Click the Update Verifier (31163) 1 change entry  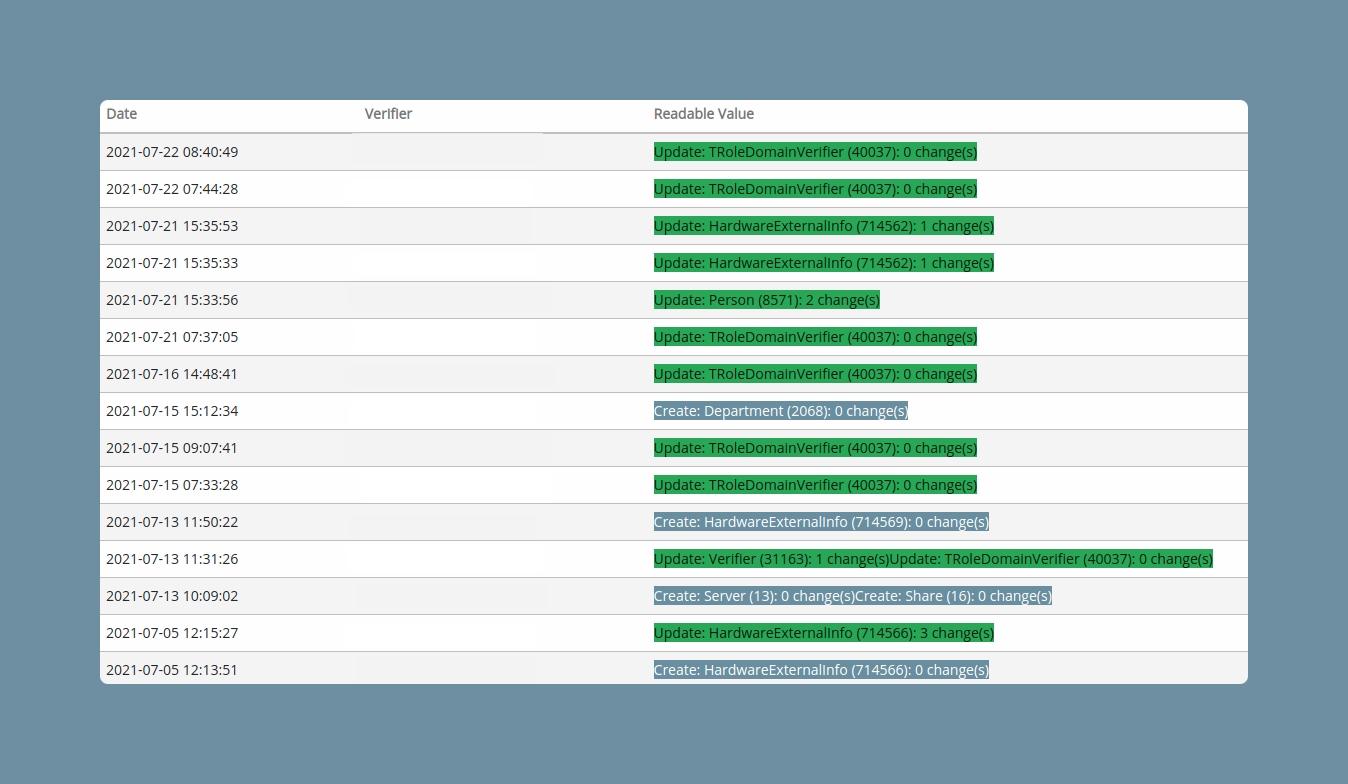(x=772, y=559)
